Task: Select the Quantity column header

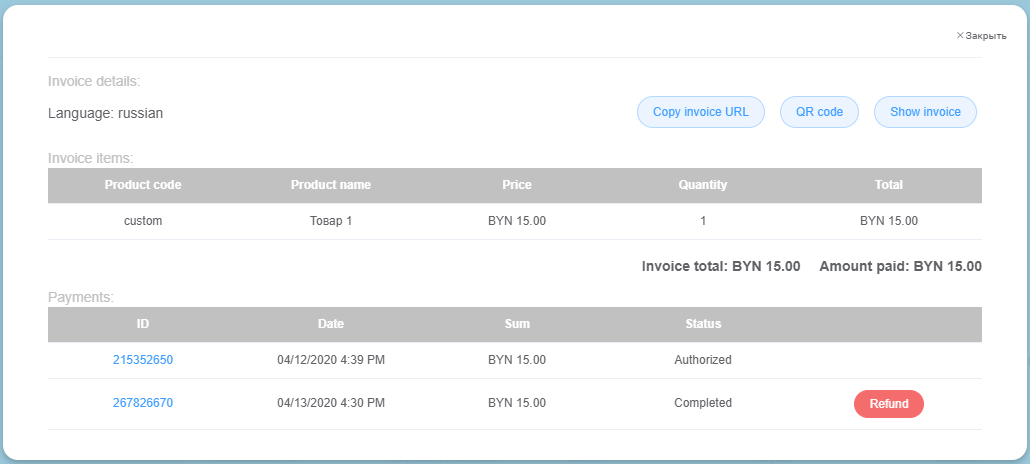Action: [x=703, y=185]
